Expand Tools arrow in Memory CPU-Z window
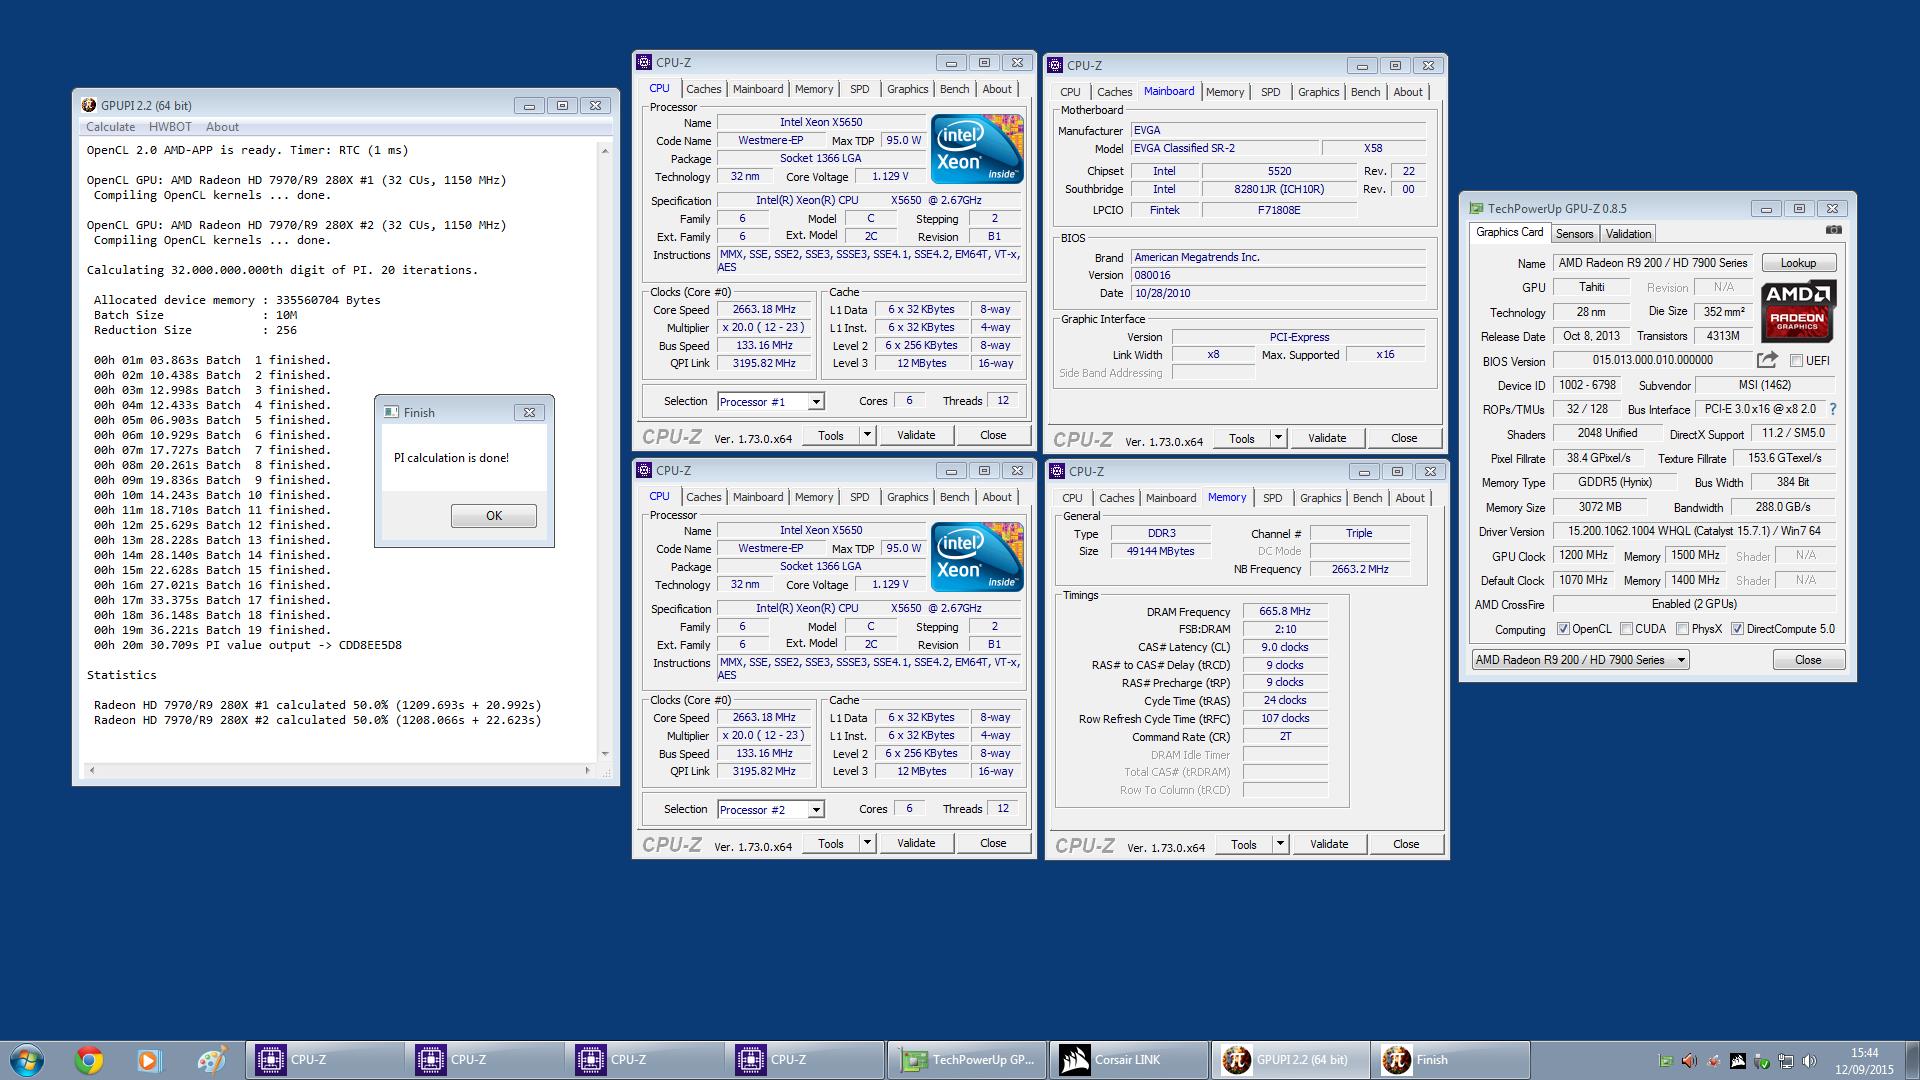The width and height of the screenshot is (1920, 1080). click(1280, 844)
